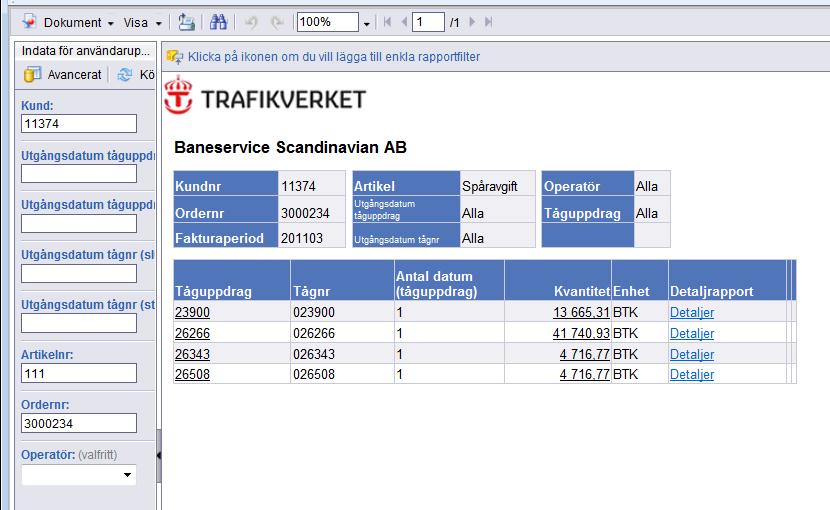Viewport: 830px width, 510px height.
Task: Click the Trafikverket logo
Action: click(265, 96)
